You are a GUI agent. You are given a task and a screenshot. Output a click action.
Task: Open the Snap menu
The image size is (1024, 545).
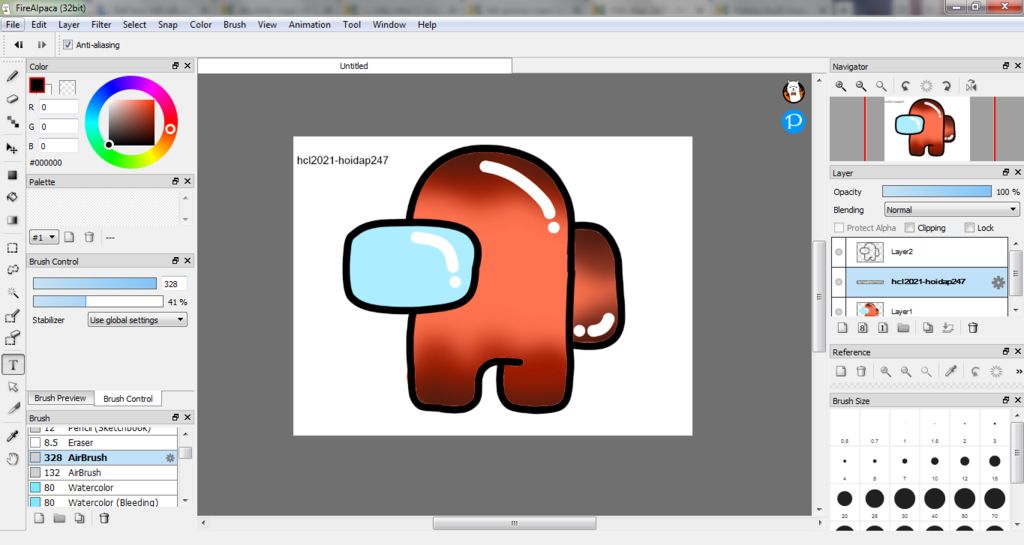[167, 25]
